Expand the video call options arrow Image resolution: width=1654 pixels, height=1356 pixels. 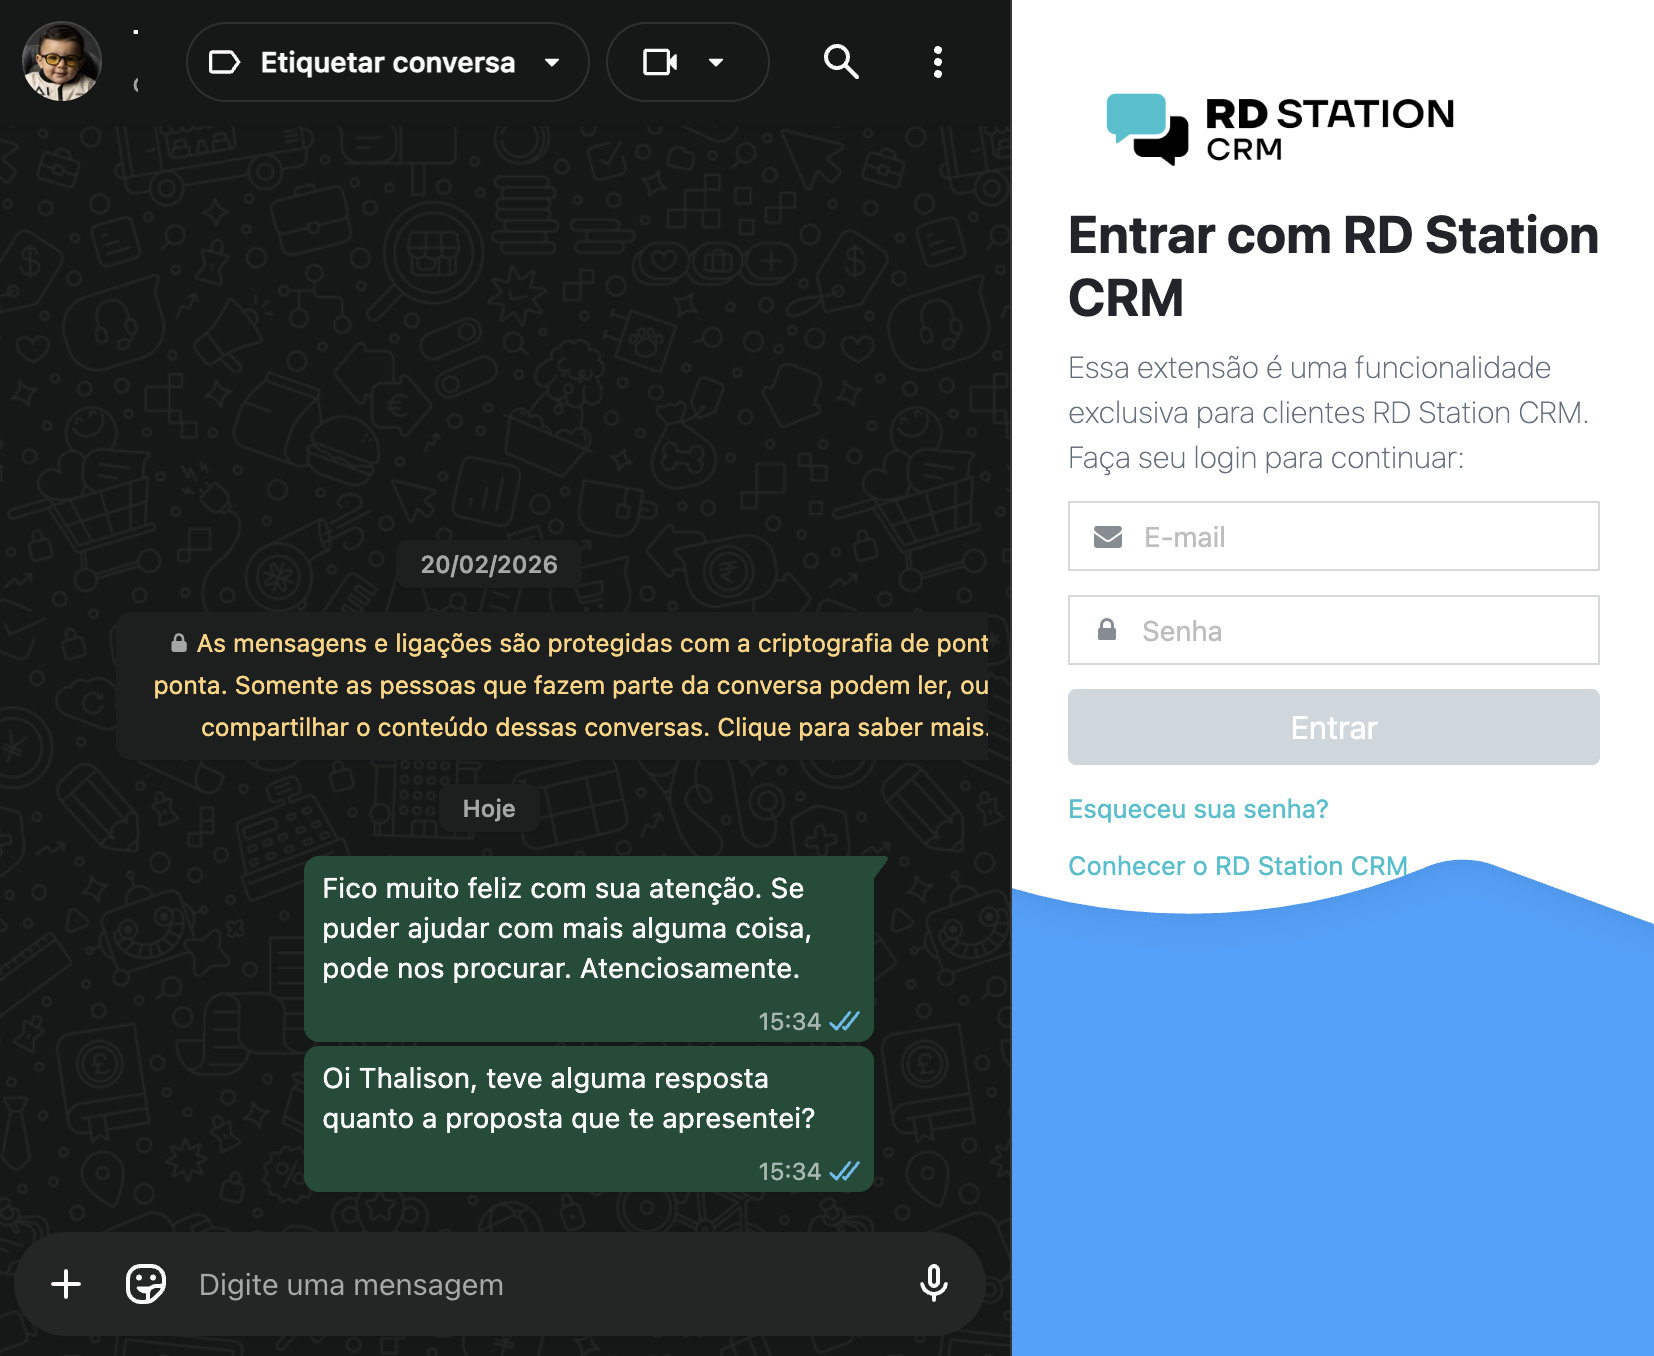click(x=716, y=62)
